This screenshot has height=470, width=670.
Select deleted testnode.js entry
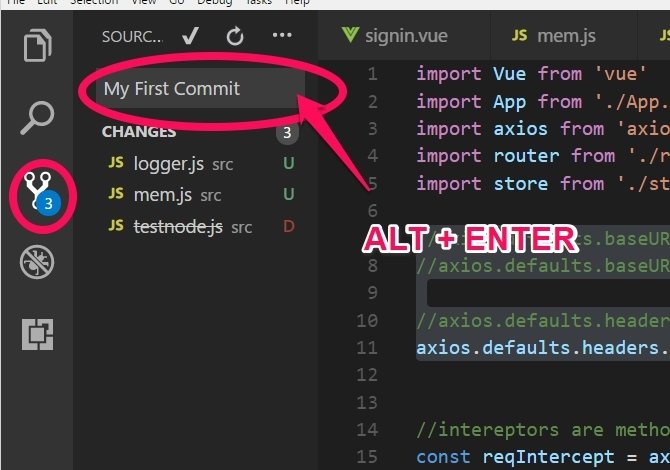click(x=201, y=226)
